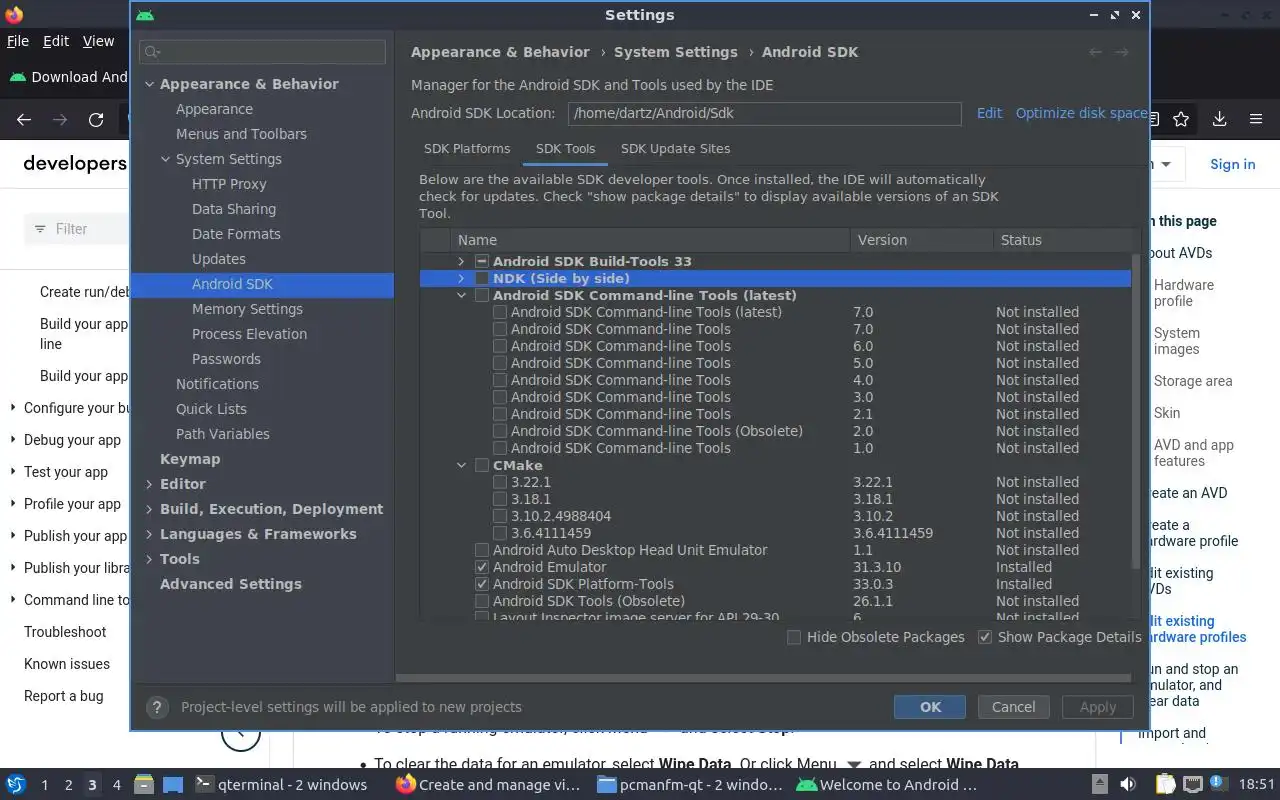Image resolution: width=1280 pixels, height=800 pixels.
Task: Uncheck Android Emulator checkbox
Action: click(x=482, y=567)
